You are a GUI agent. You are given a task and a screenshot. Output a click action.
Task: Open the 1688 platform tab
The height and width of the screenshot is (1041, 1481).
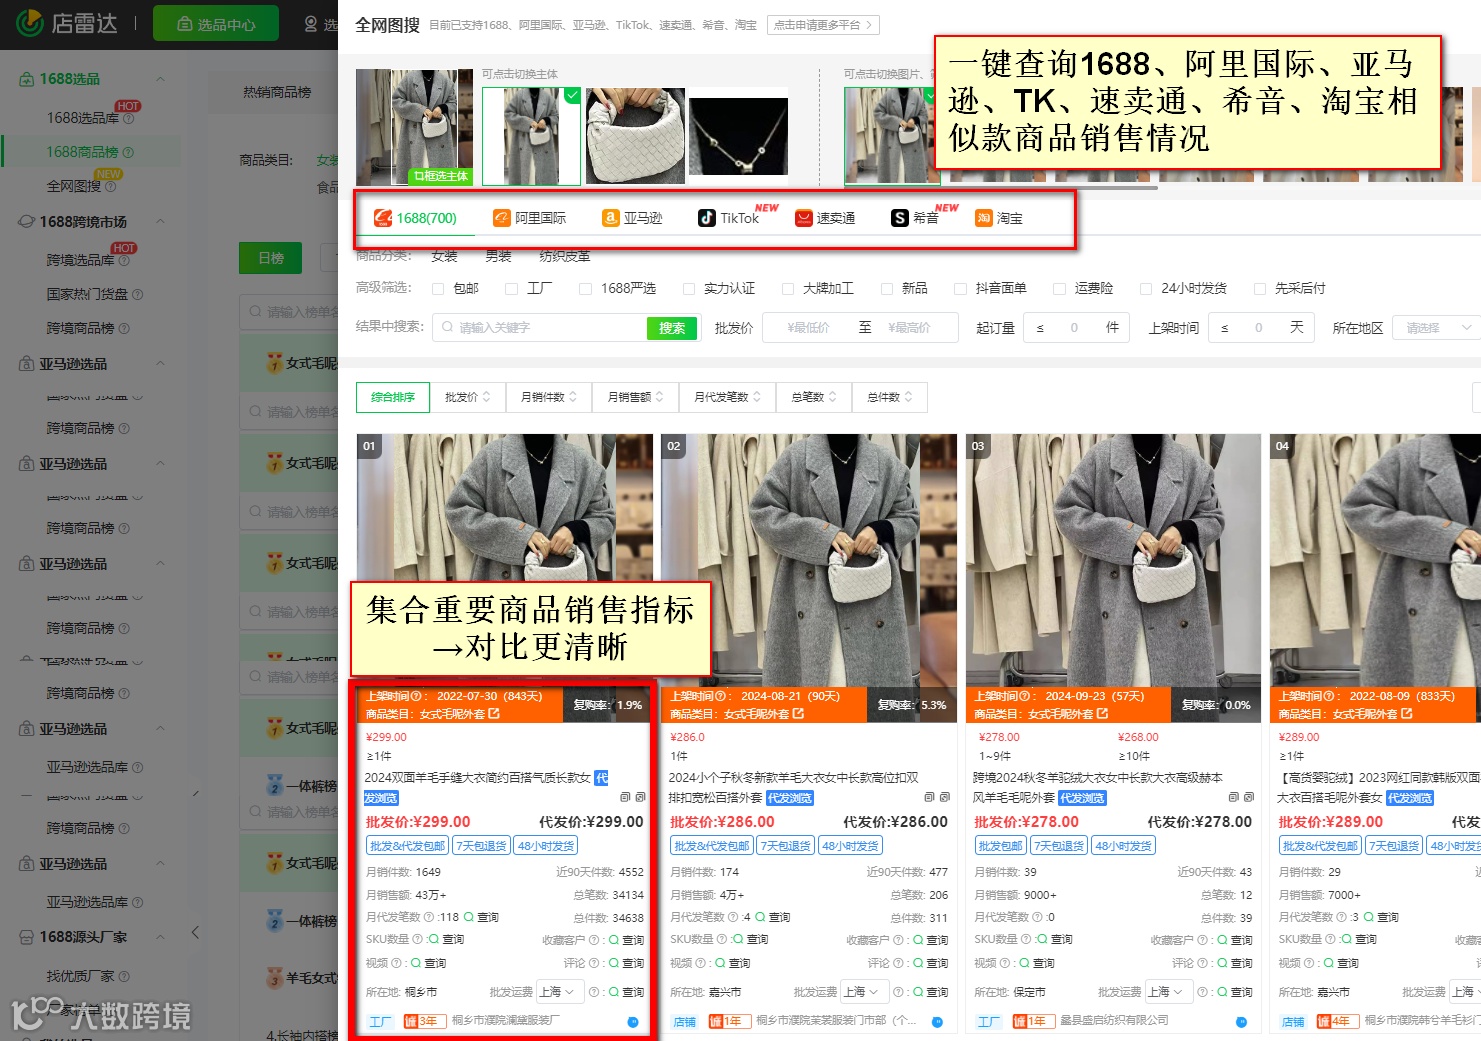(415, 218)
